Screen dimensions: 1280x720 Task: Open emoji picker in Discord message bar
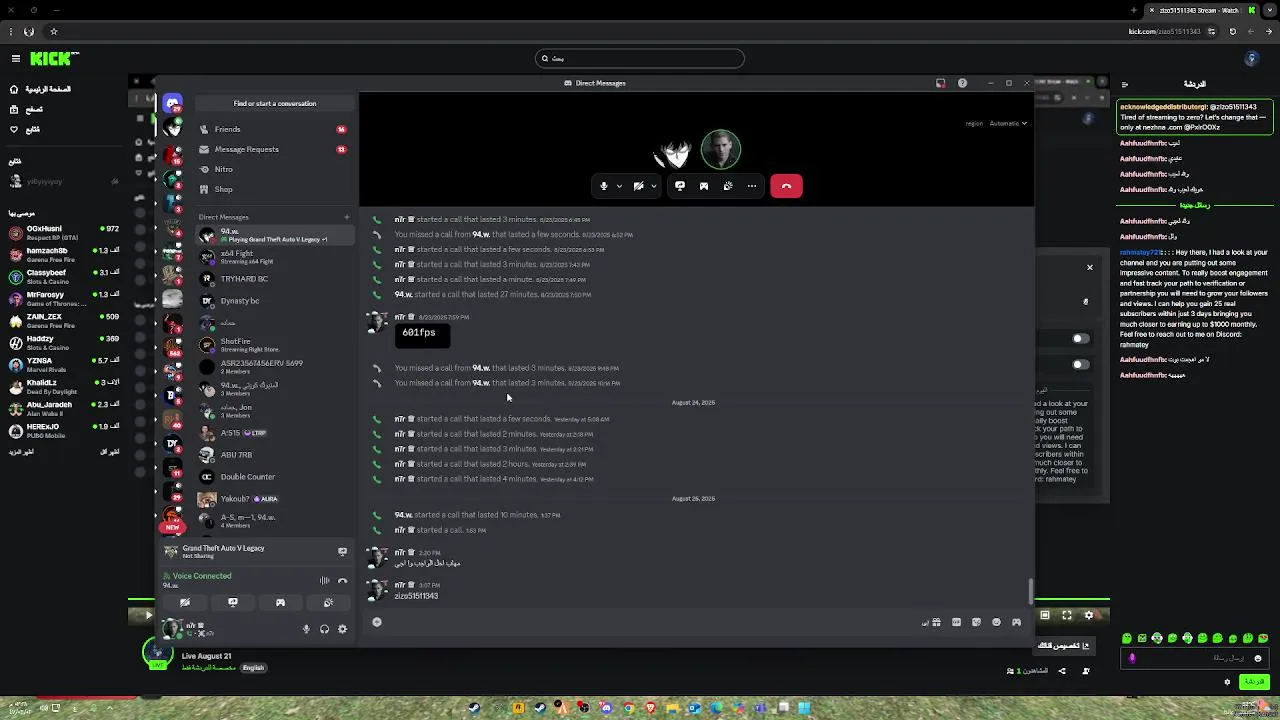click(996, 622)
